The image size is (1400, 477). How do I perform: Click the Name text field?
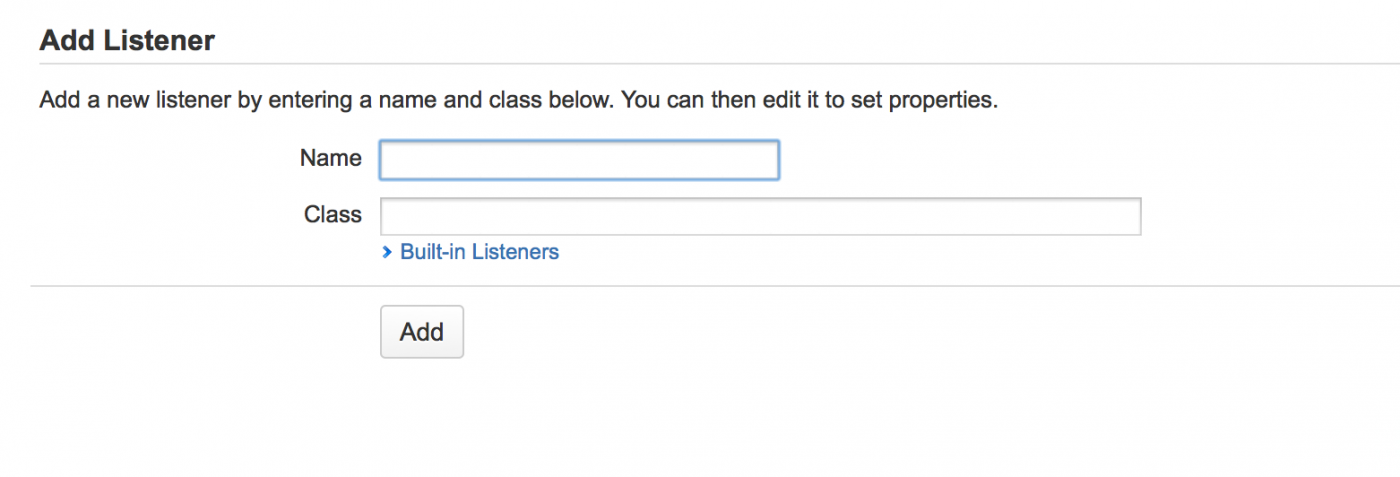[x=579, y=160]
